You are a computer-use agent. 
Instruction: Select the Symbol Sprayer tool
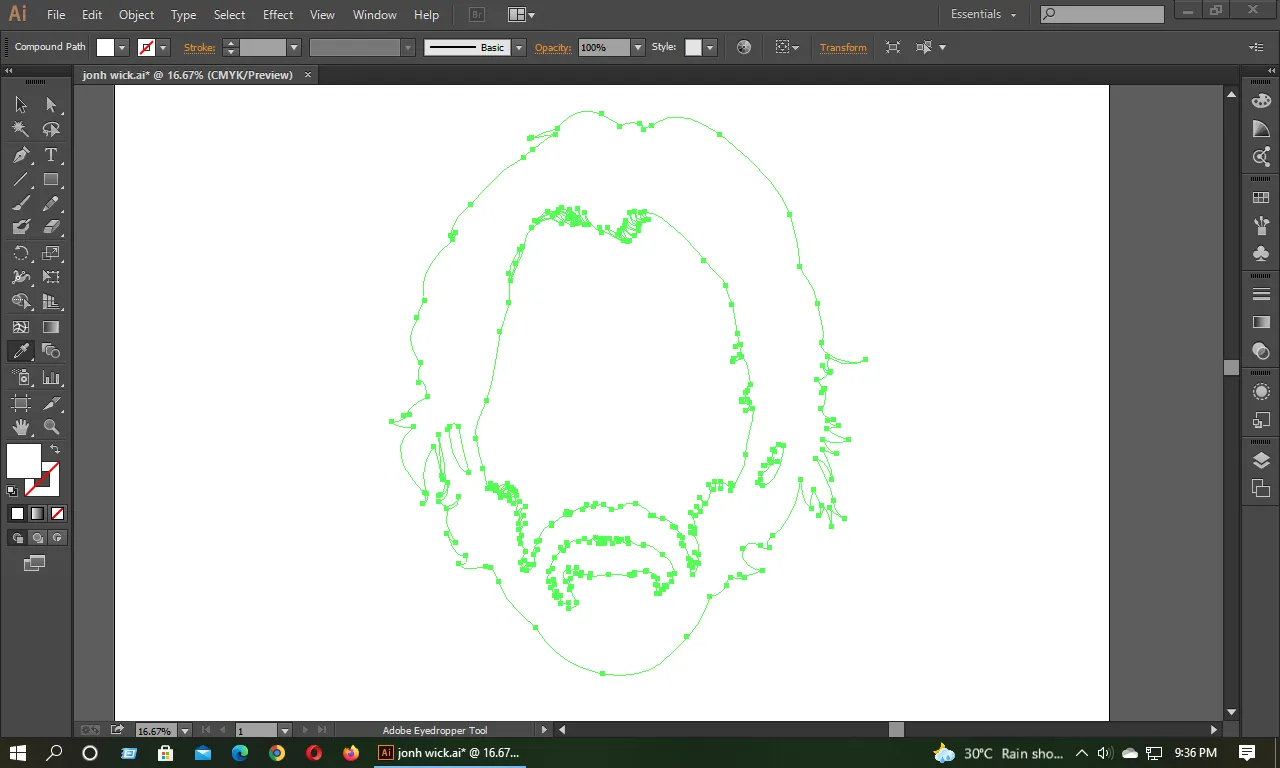pos(21,378)
